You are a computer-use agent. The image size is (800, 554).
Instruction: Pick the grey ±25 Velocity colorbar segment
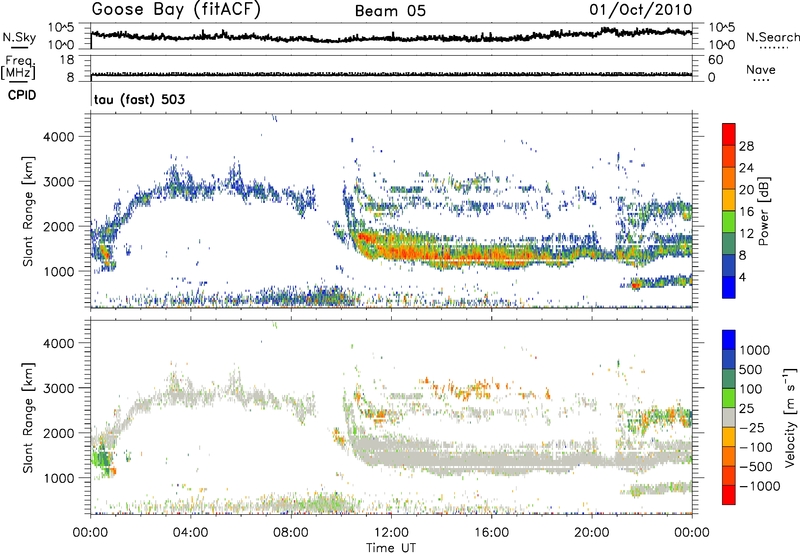point(729,418)
